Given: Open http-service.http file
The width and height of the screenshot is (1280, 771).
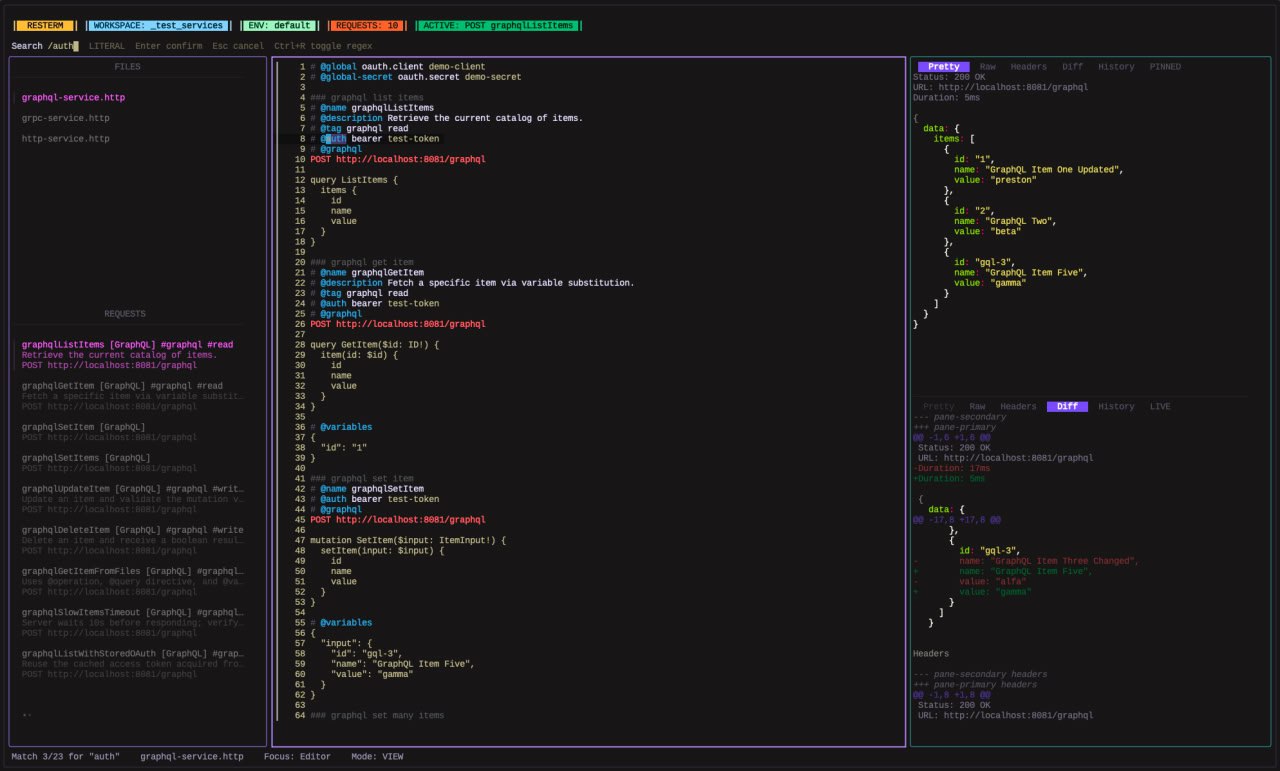Looking at the screenshot, I should pyautogui.click(x=65, y=139).
